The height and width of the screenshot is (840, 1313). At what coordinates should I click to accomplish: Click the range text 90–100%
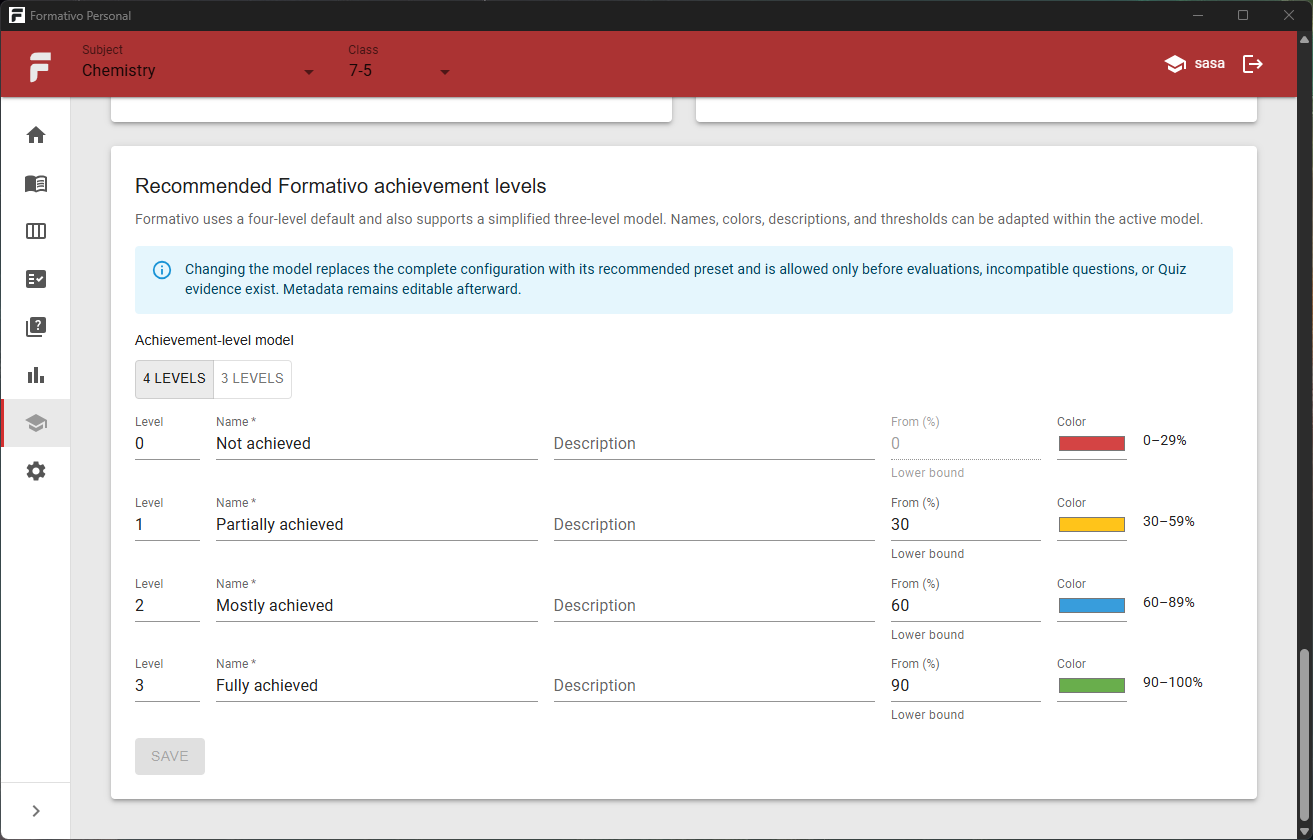tap(1173, 682)
